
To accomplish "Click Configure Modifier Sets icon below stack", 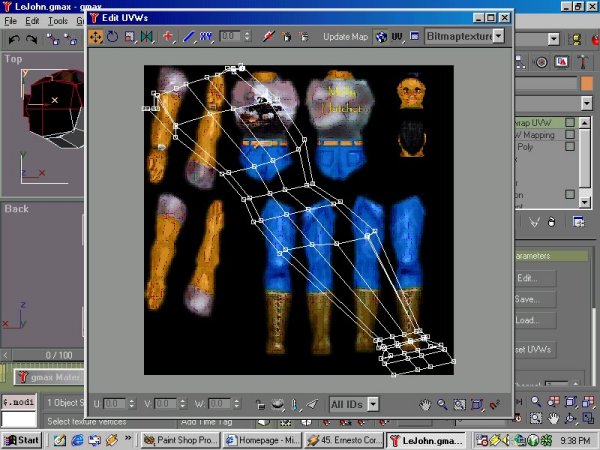I will pos(578,222).
